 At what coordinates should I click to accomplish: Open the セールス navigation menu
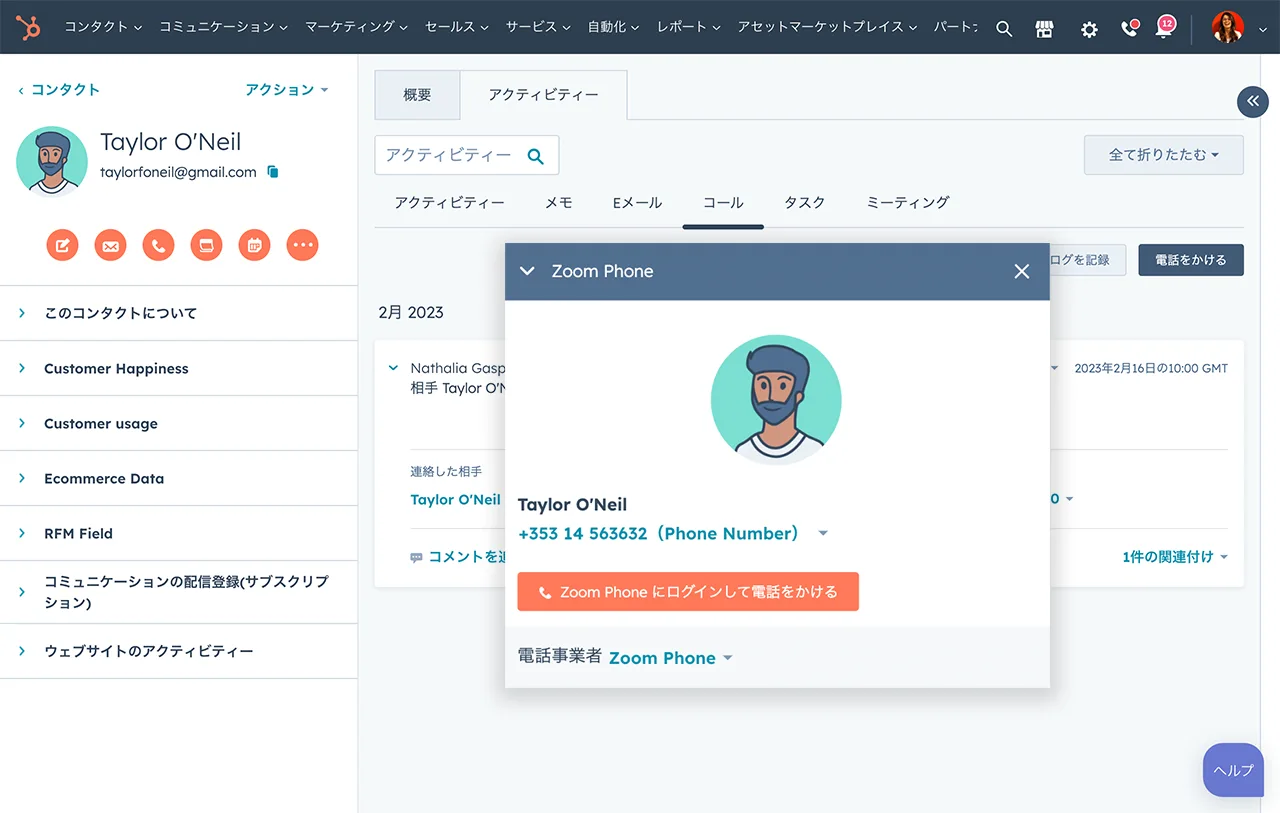coord(457,27)
